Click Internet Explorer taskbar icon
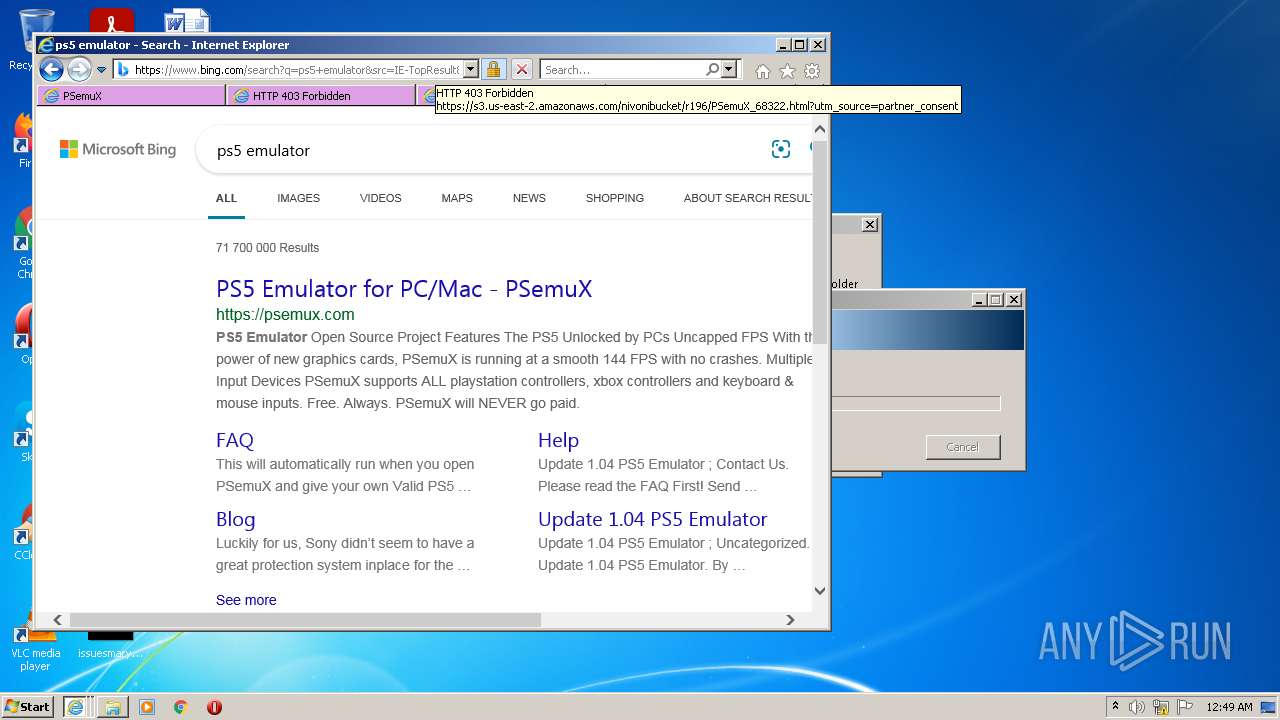1280x720 pixels. pyautogui.click(x=75, y=707)
